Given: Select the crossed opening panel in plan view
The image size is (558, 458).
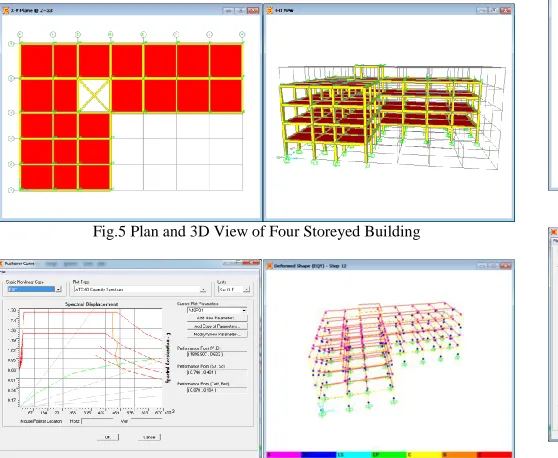Looking at the screenshot, I should (x=94, y=95).
